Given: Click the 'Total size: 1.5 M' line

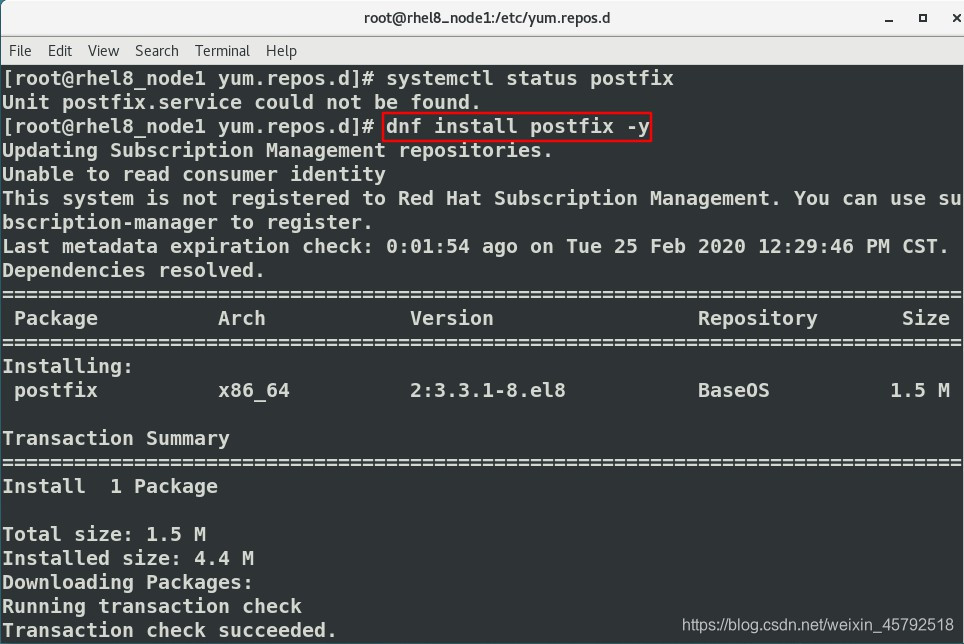Looking at the screenshot, I should pyautogui.click(x=104, y=534).
